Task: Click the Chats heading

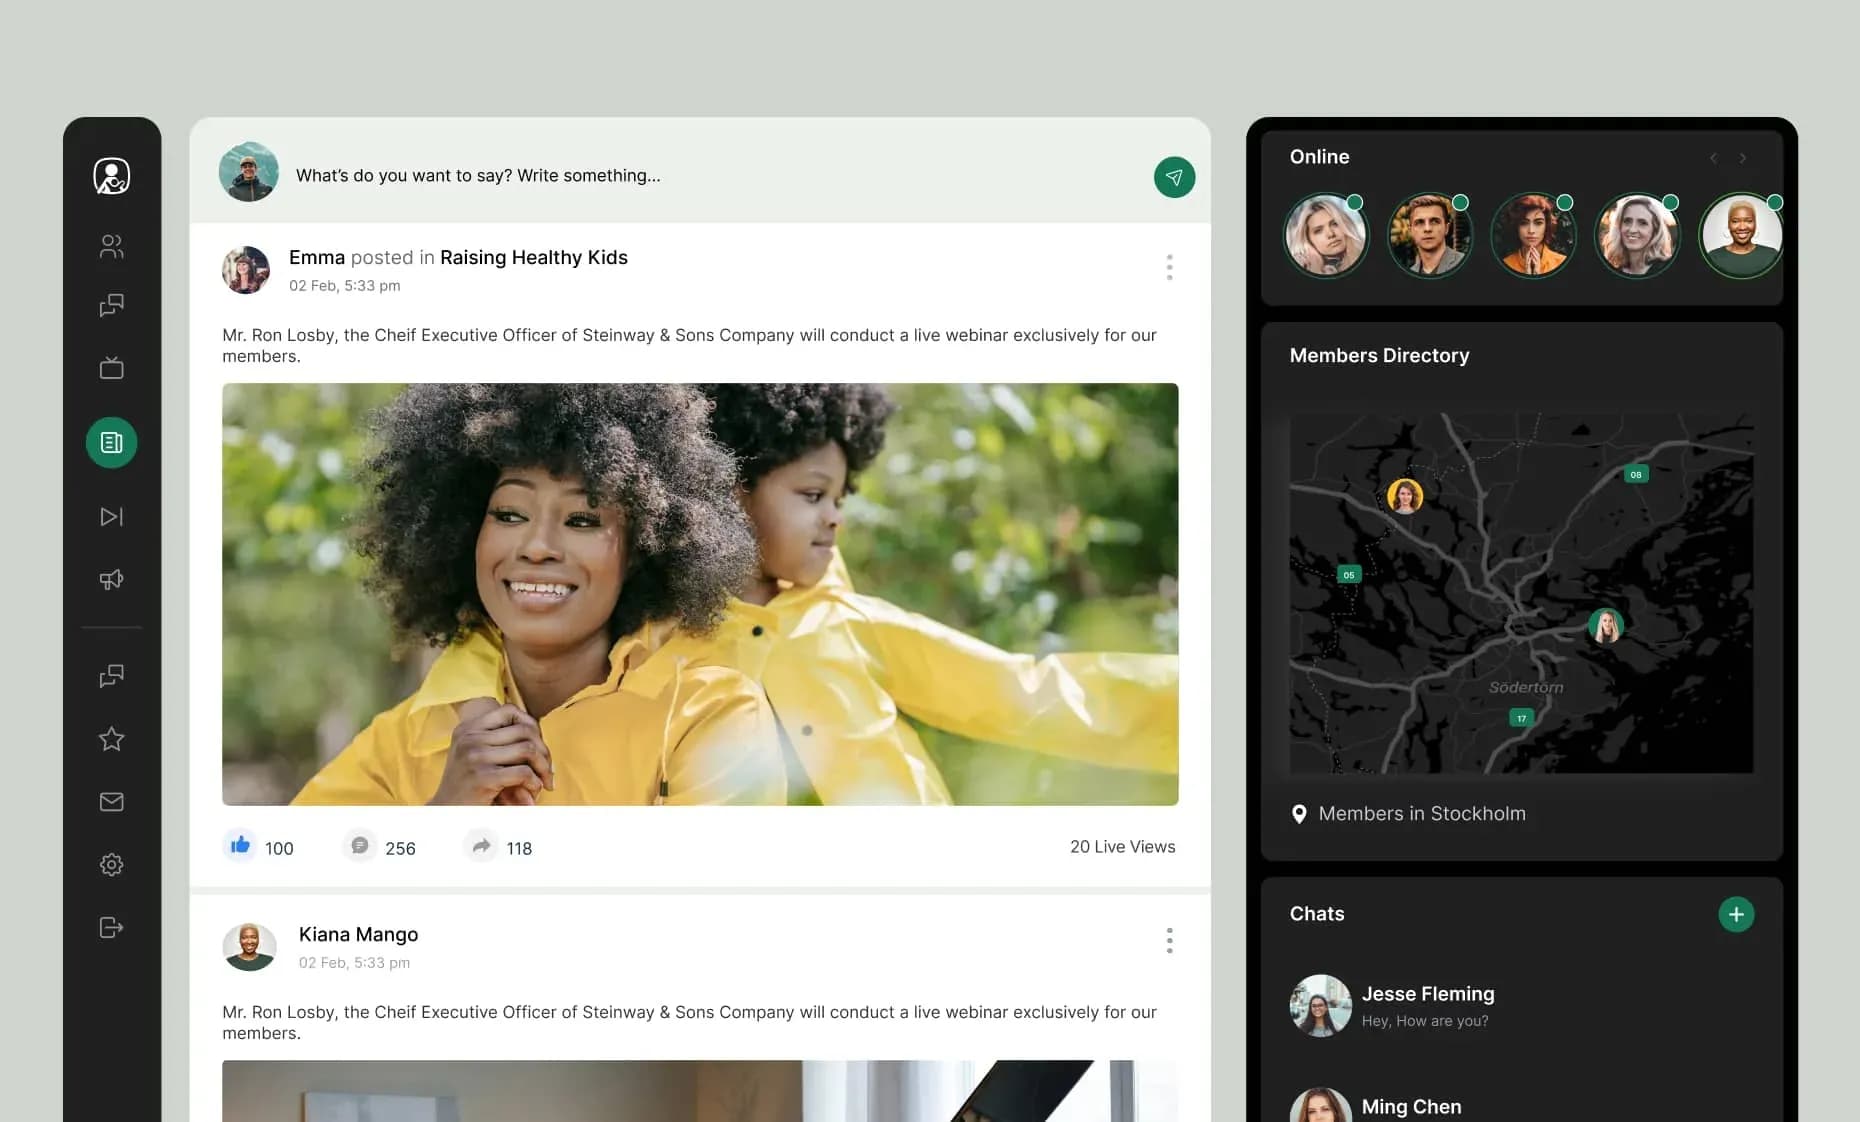Action: pyautogui.click(x=1317, y=914)
